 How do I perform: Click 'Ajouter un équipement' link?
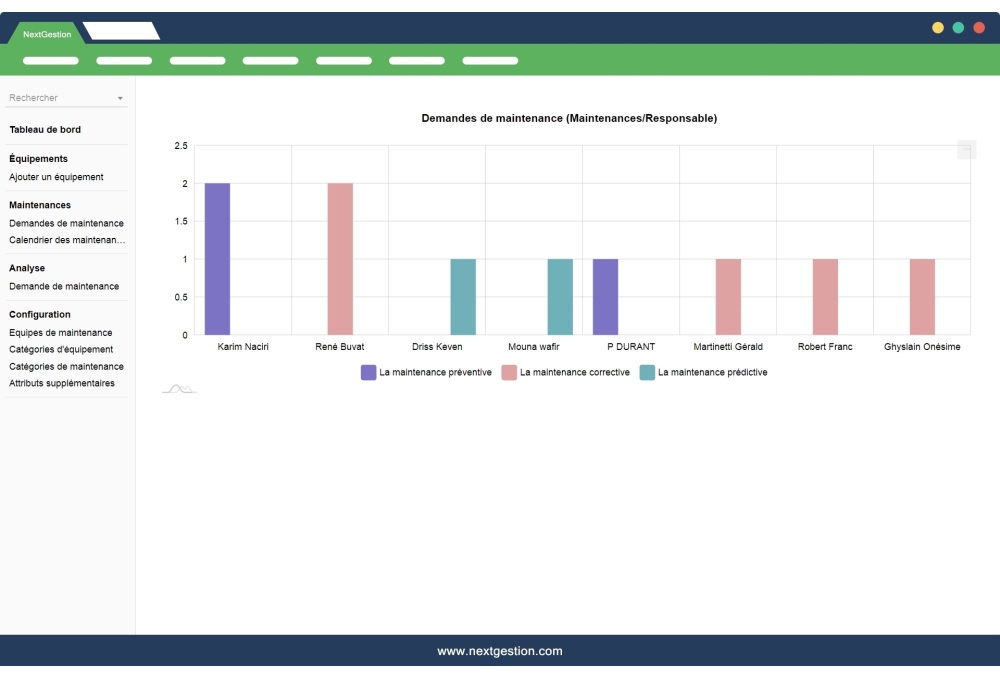click(x=56, y=177)
